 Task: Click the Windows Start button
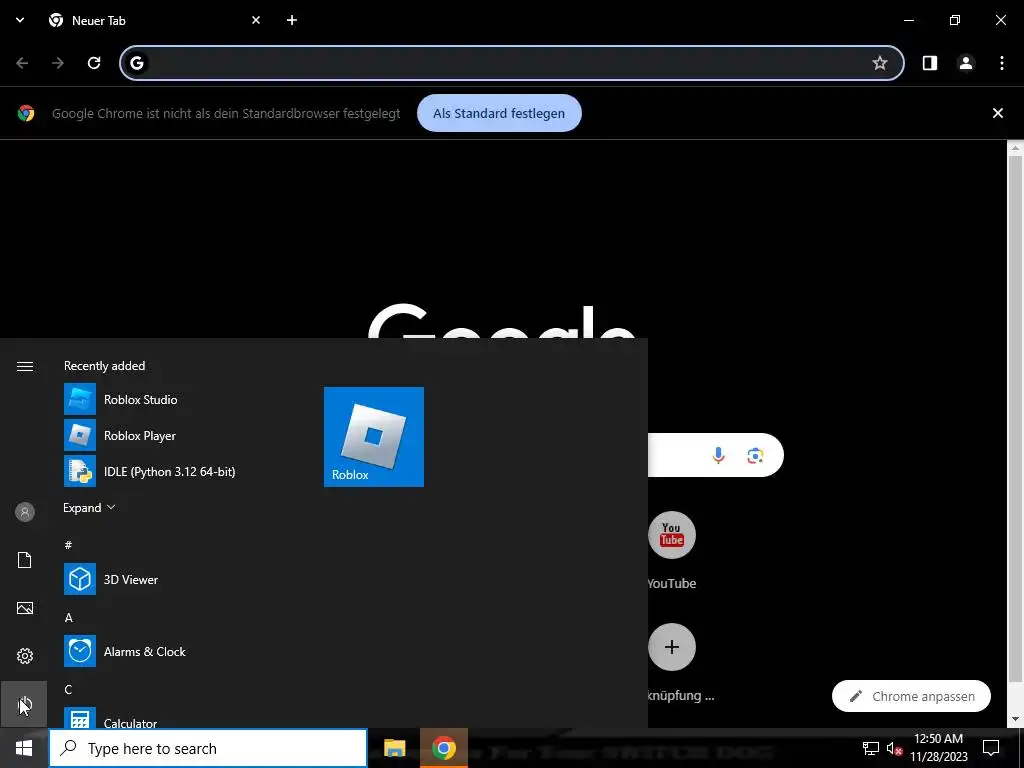[24, 748]
